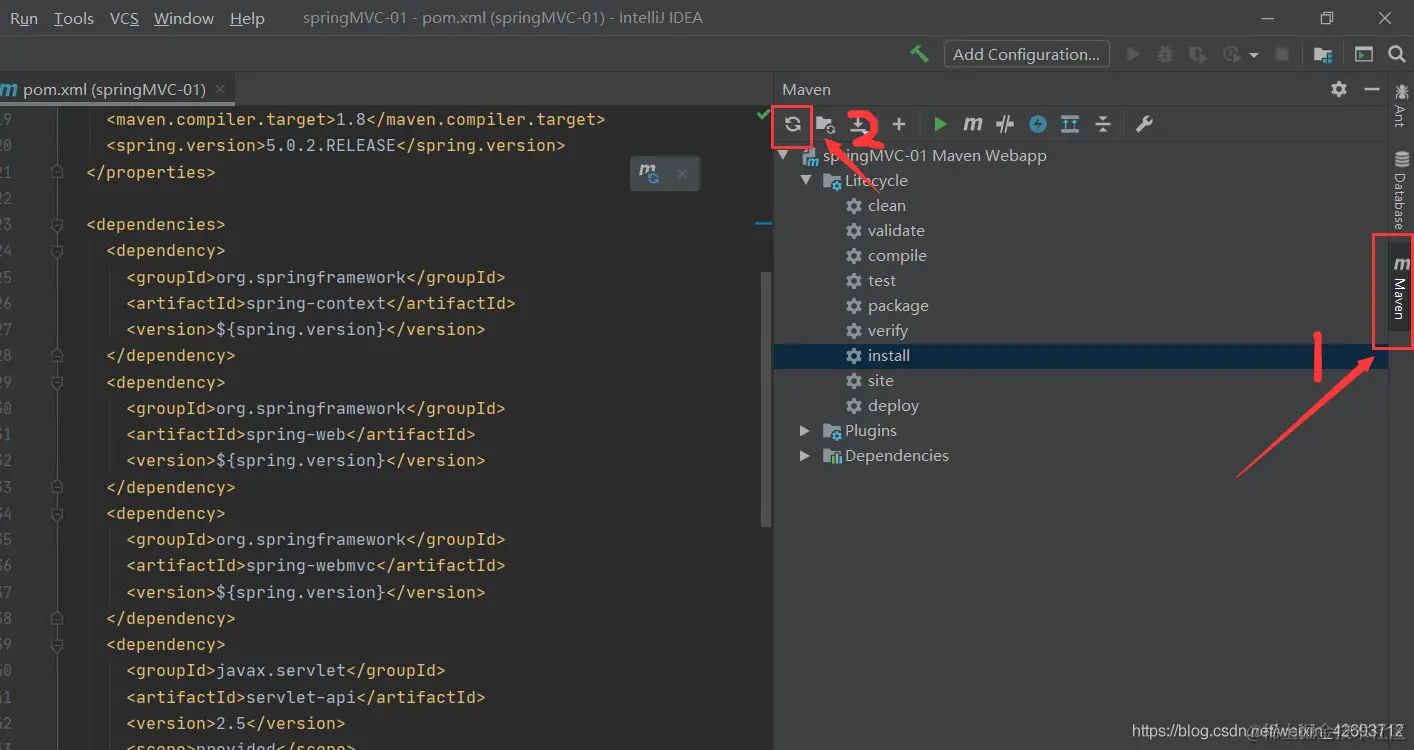Toggle the Maven side tool tab
The width and height of the screenshot is (1414, 750).
(1401, 290)
